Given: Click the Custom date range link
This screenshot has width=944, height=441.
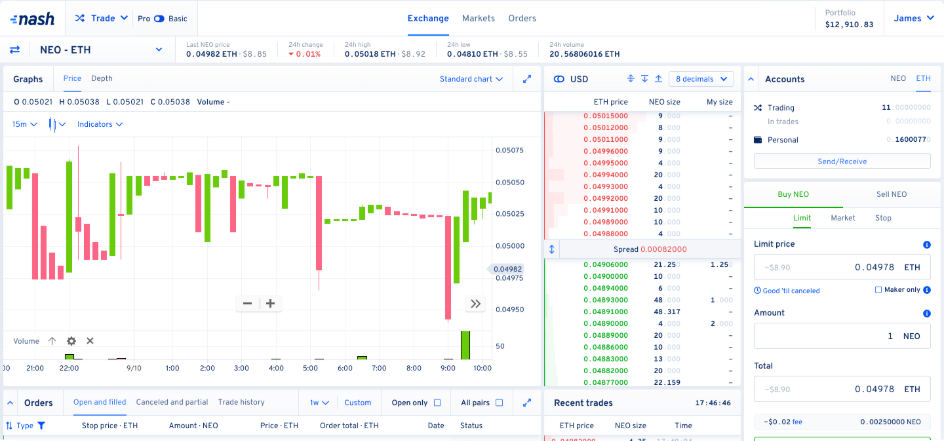Looking at the screenshot, I should click(x=358, y=402).
